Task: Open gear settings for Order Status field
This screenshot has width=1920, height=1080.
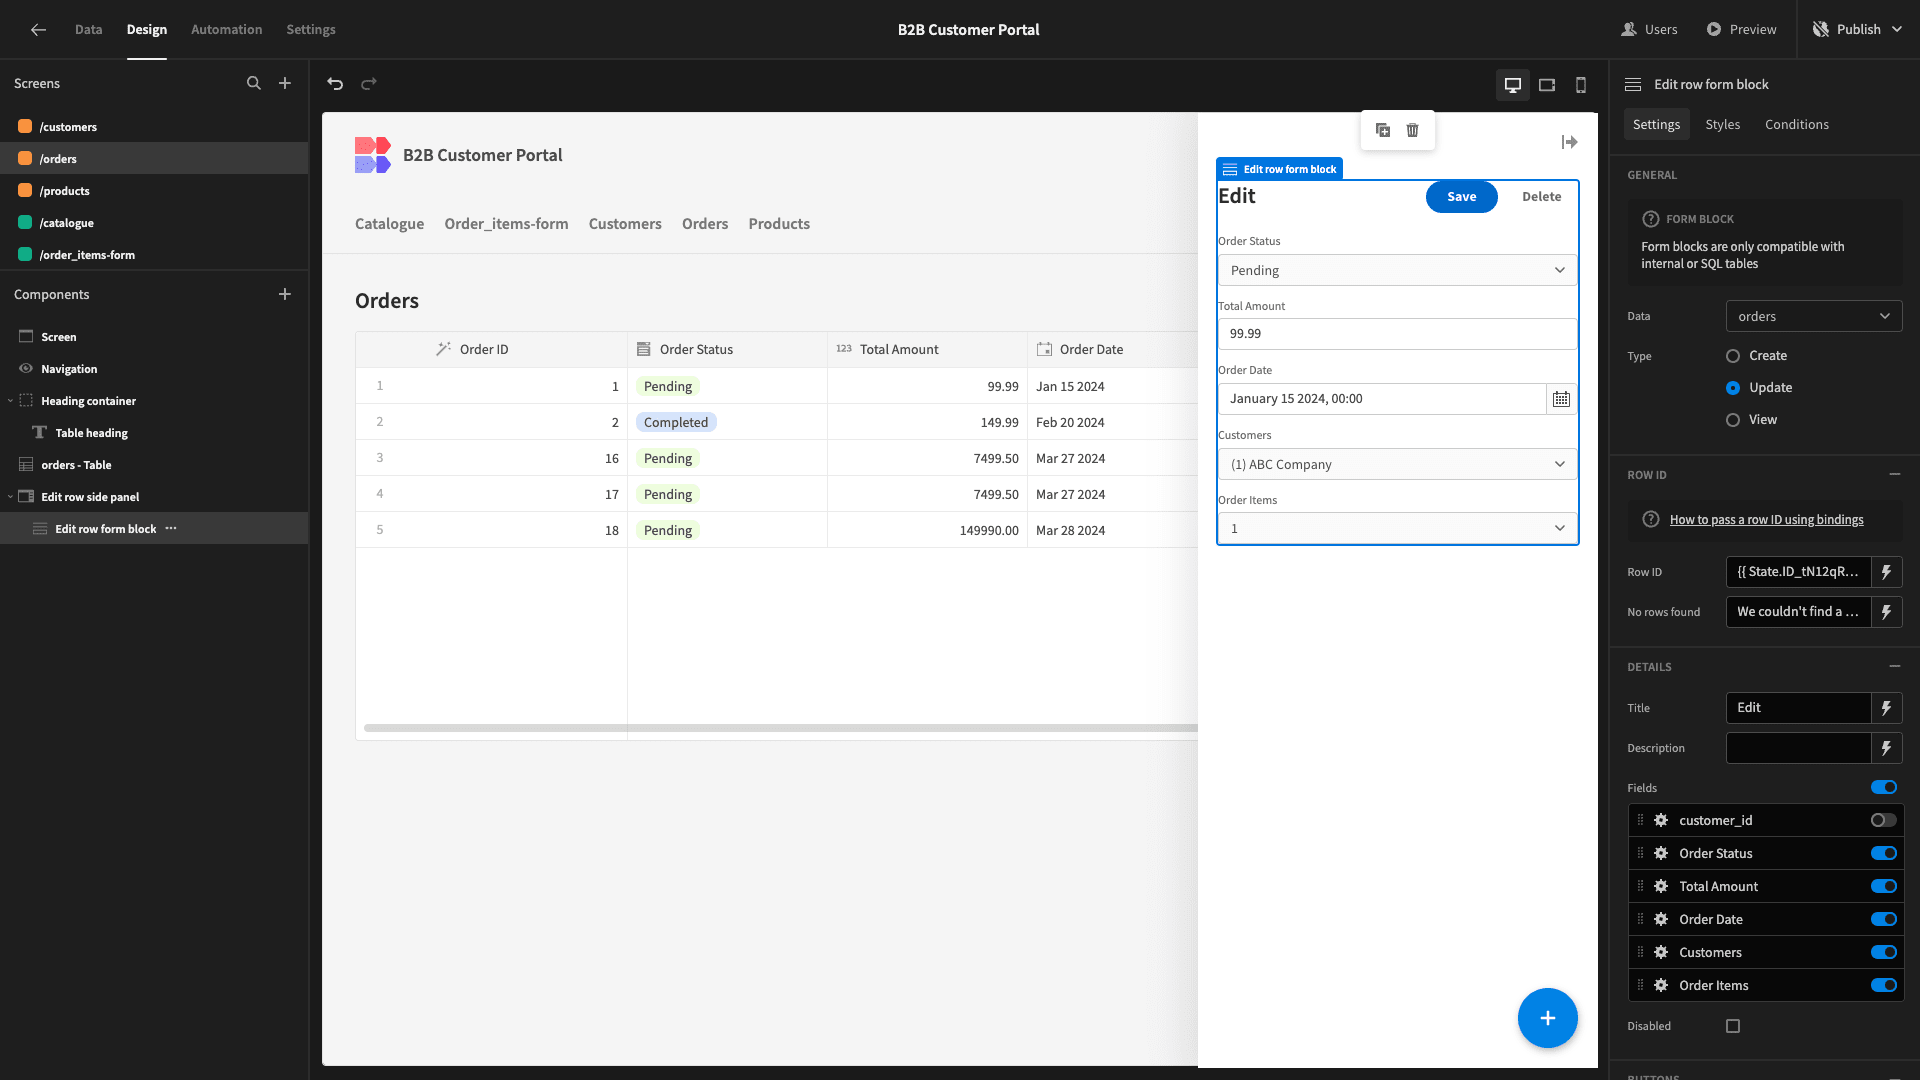Action: (x=1661, y=853)
